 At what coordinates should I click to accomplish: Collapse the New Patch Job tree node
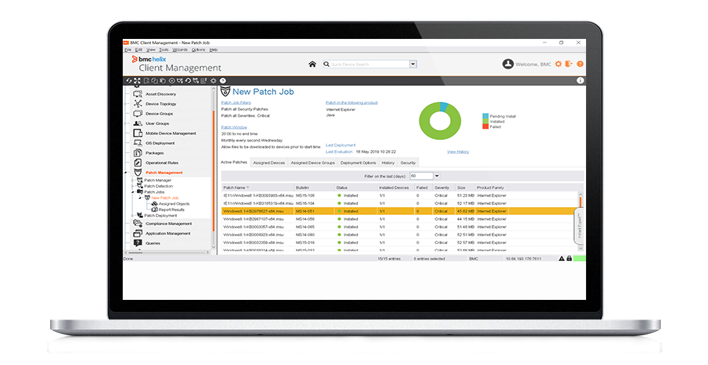(x=140, y=198)
